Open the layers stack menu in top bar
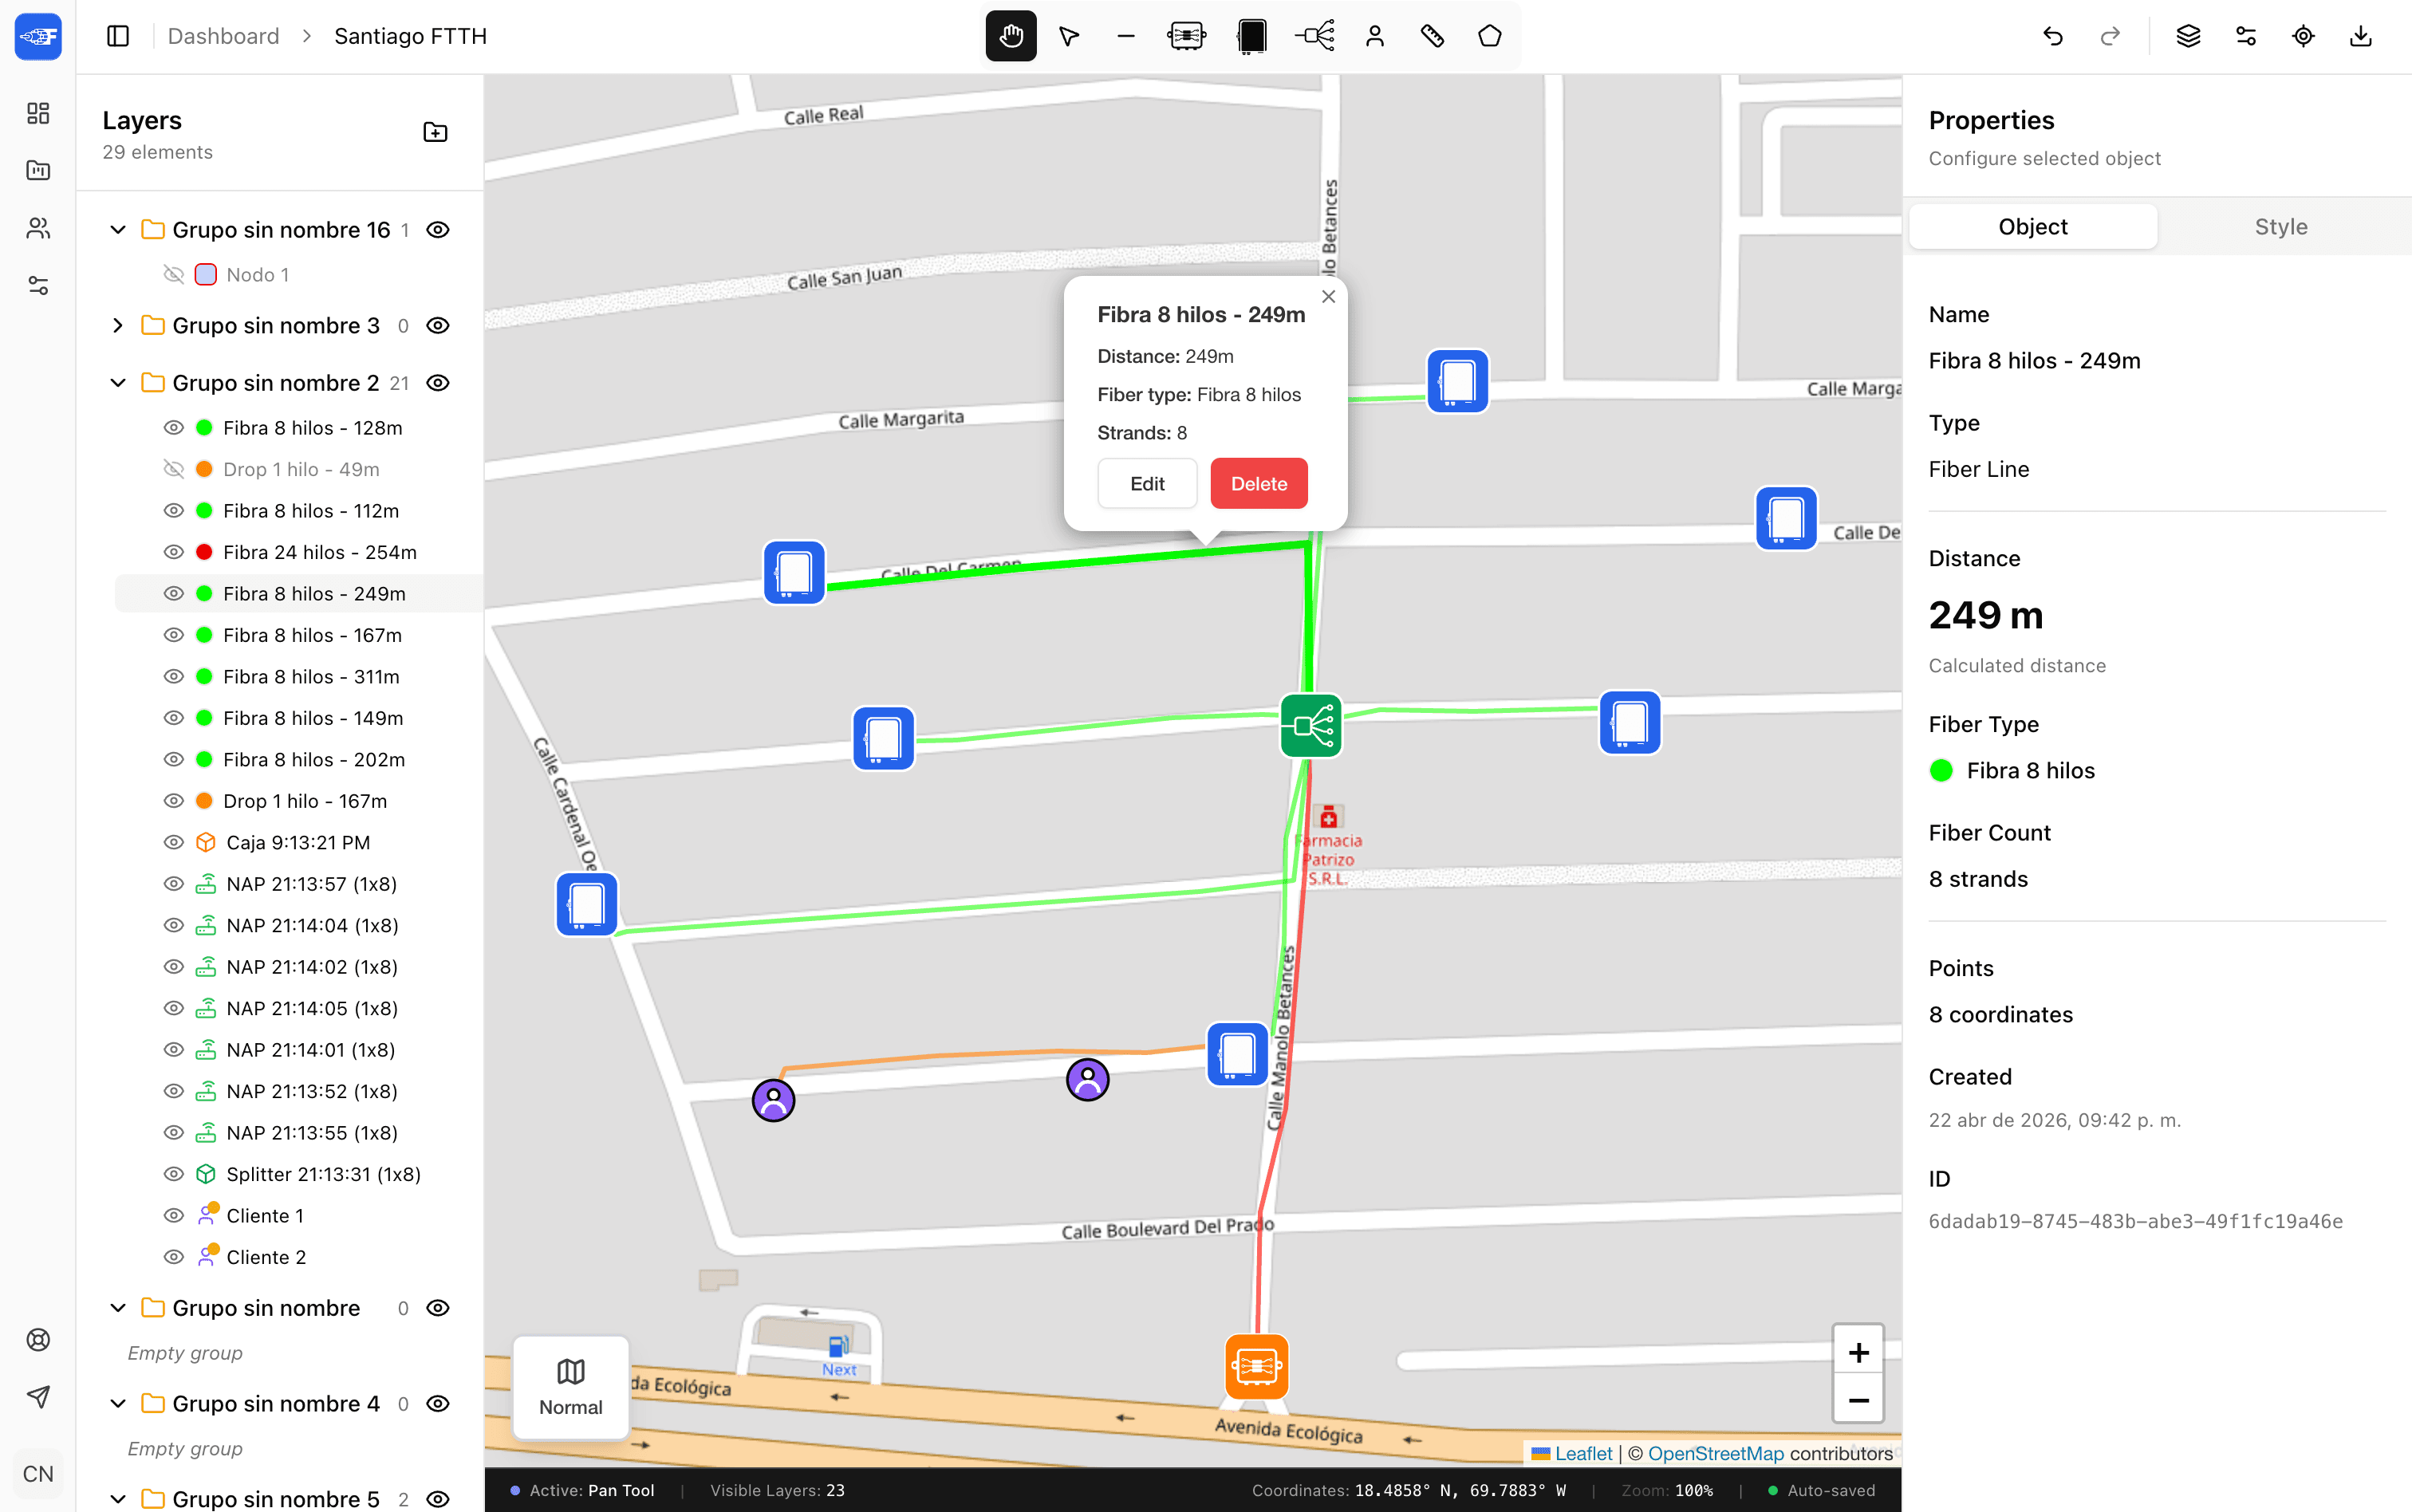The image size is (2412, 1512). pyautogui.click(x=2188, y=36)
